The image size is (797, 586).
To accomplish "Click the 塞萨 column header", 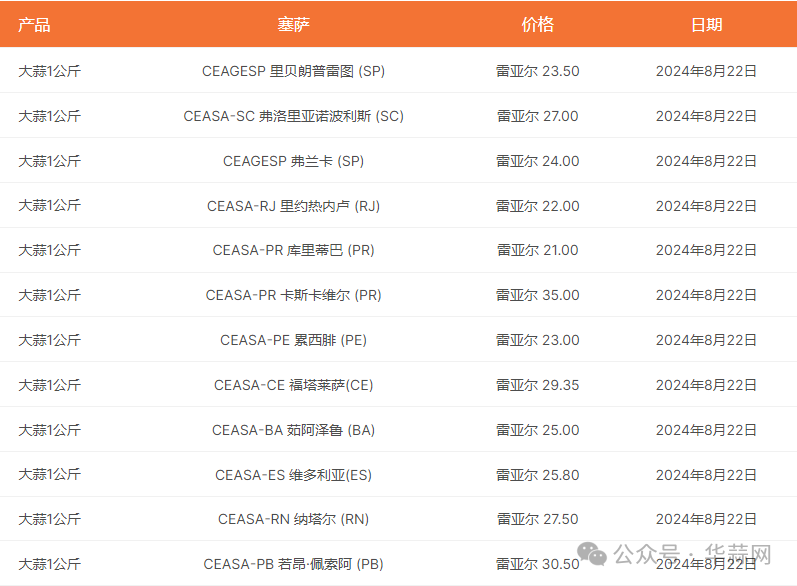I will pos(293,25).
